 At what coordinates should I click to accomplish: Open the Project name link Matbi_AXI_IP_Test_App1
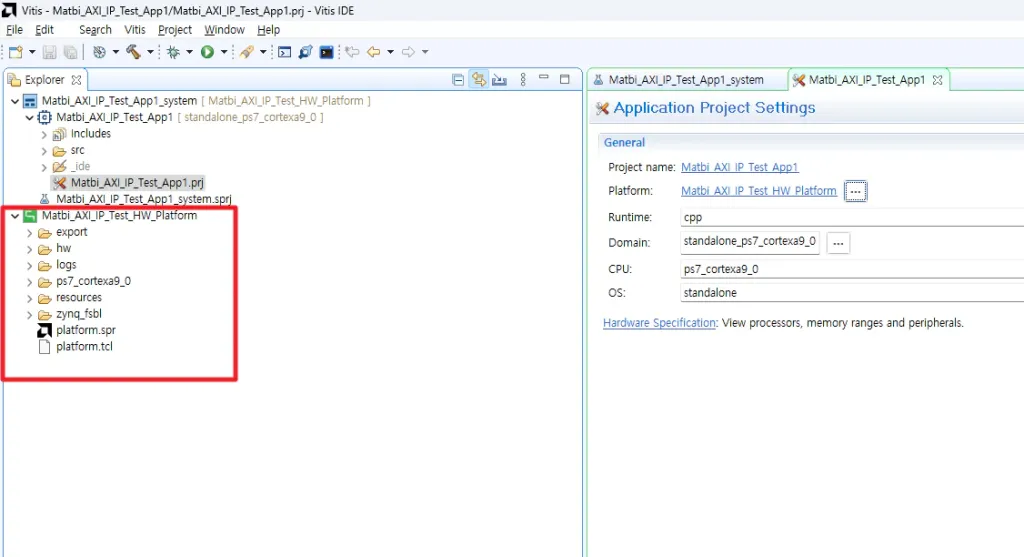739,167
